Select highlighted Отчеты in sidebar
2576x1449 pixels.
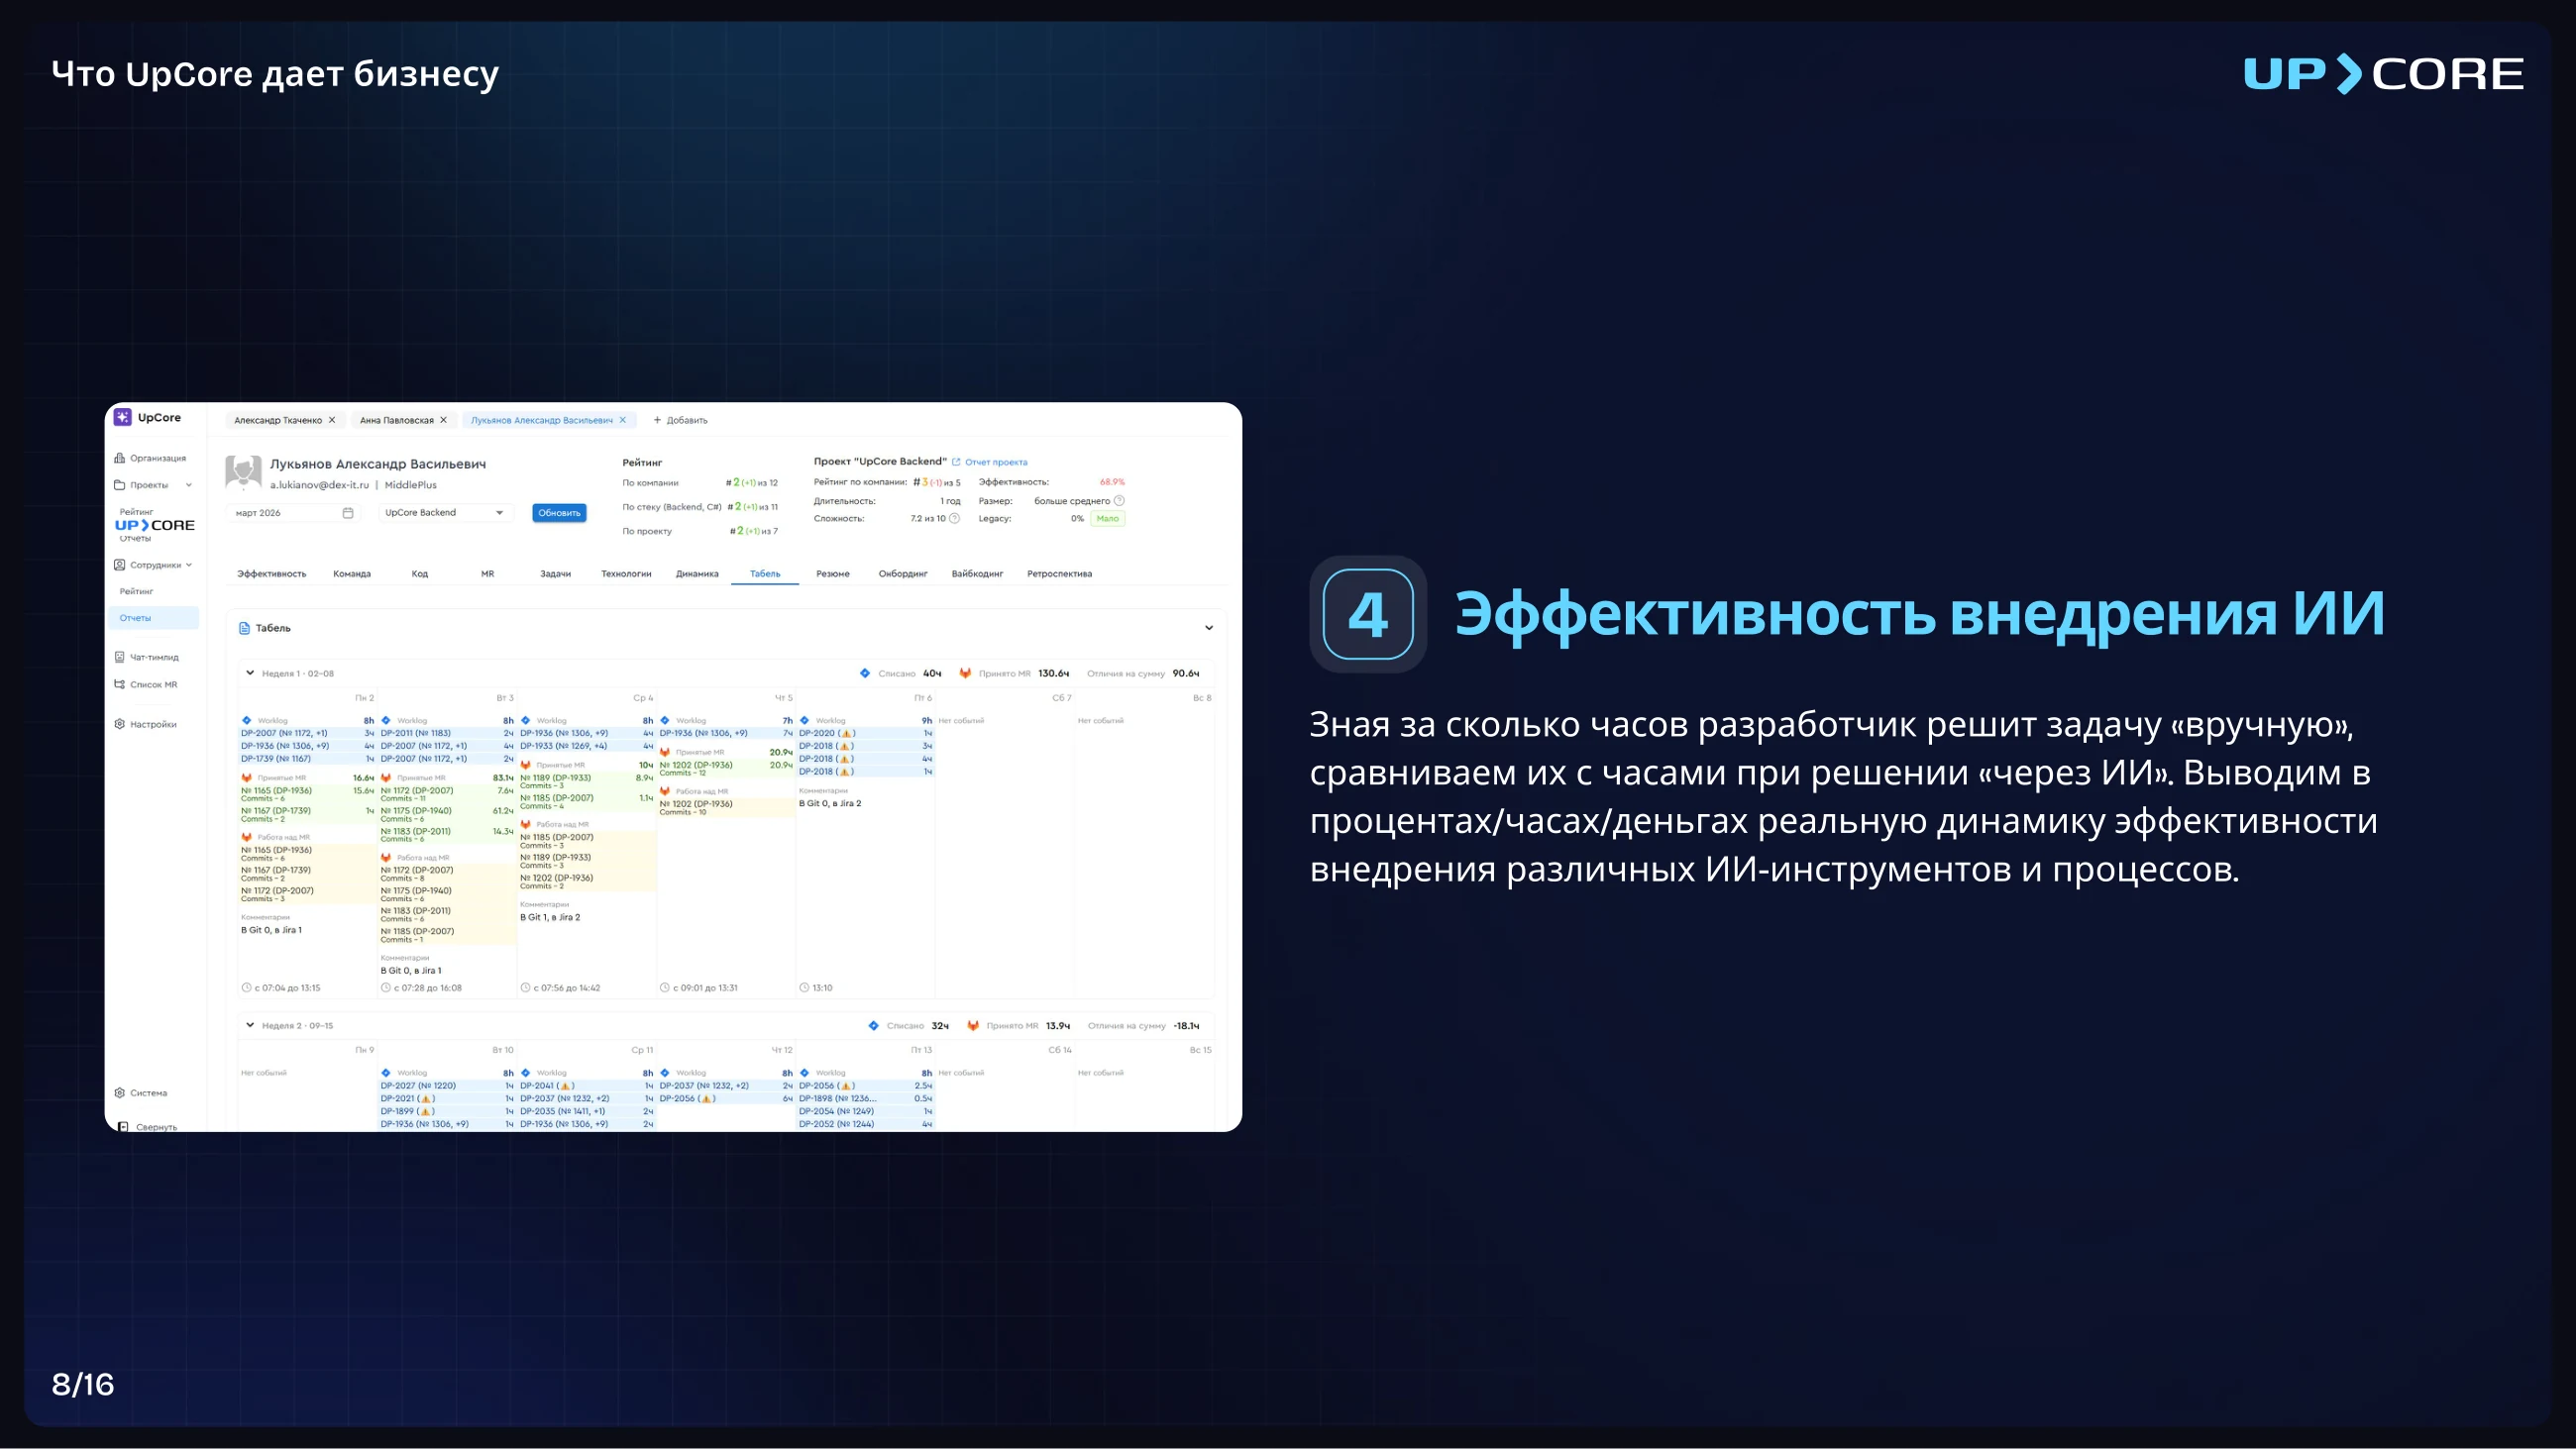pos(154,618)
